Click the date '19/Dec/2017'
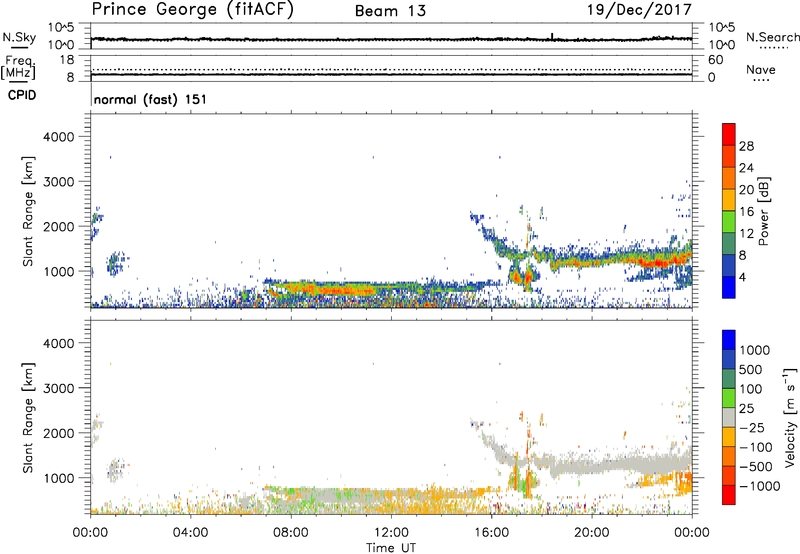This screenshot has width=800, height=554. (639, 10)
